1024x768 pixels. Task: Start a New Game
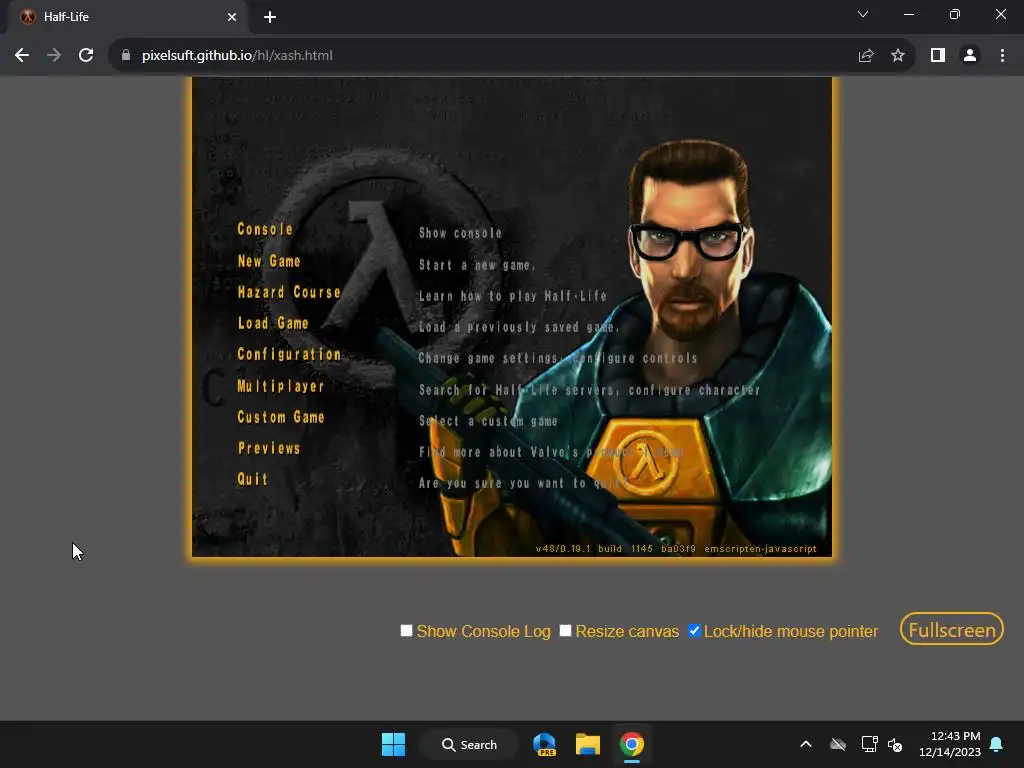(268, 261)
